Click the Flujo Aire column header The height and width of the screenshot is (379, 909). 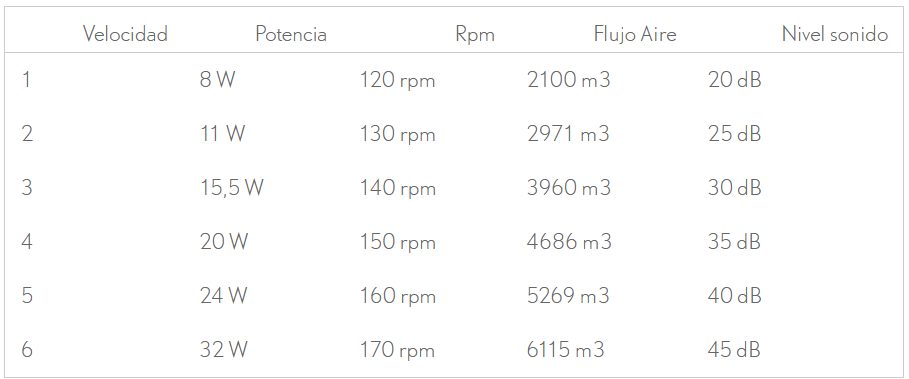[635, 35]
